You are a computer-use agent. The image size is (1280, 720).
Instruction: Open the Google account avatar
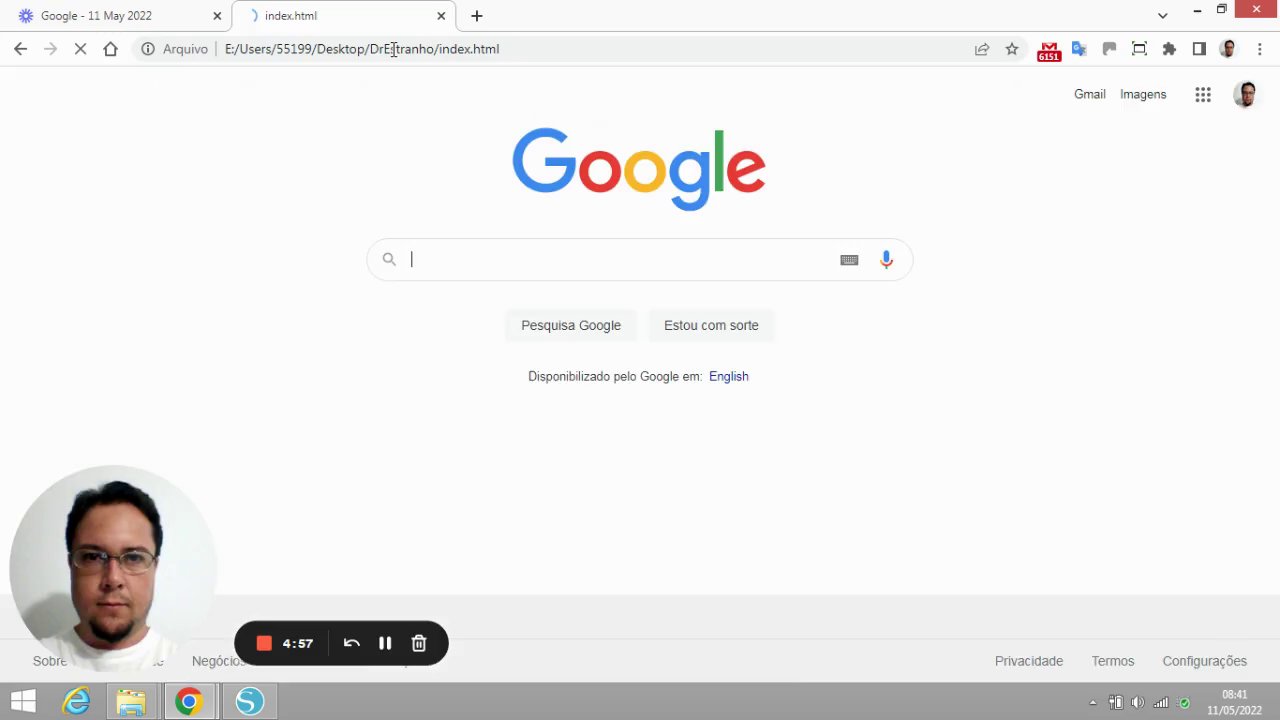1245,94
